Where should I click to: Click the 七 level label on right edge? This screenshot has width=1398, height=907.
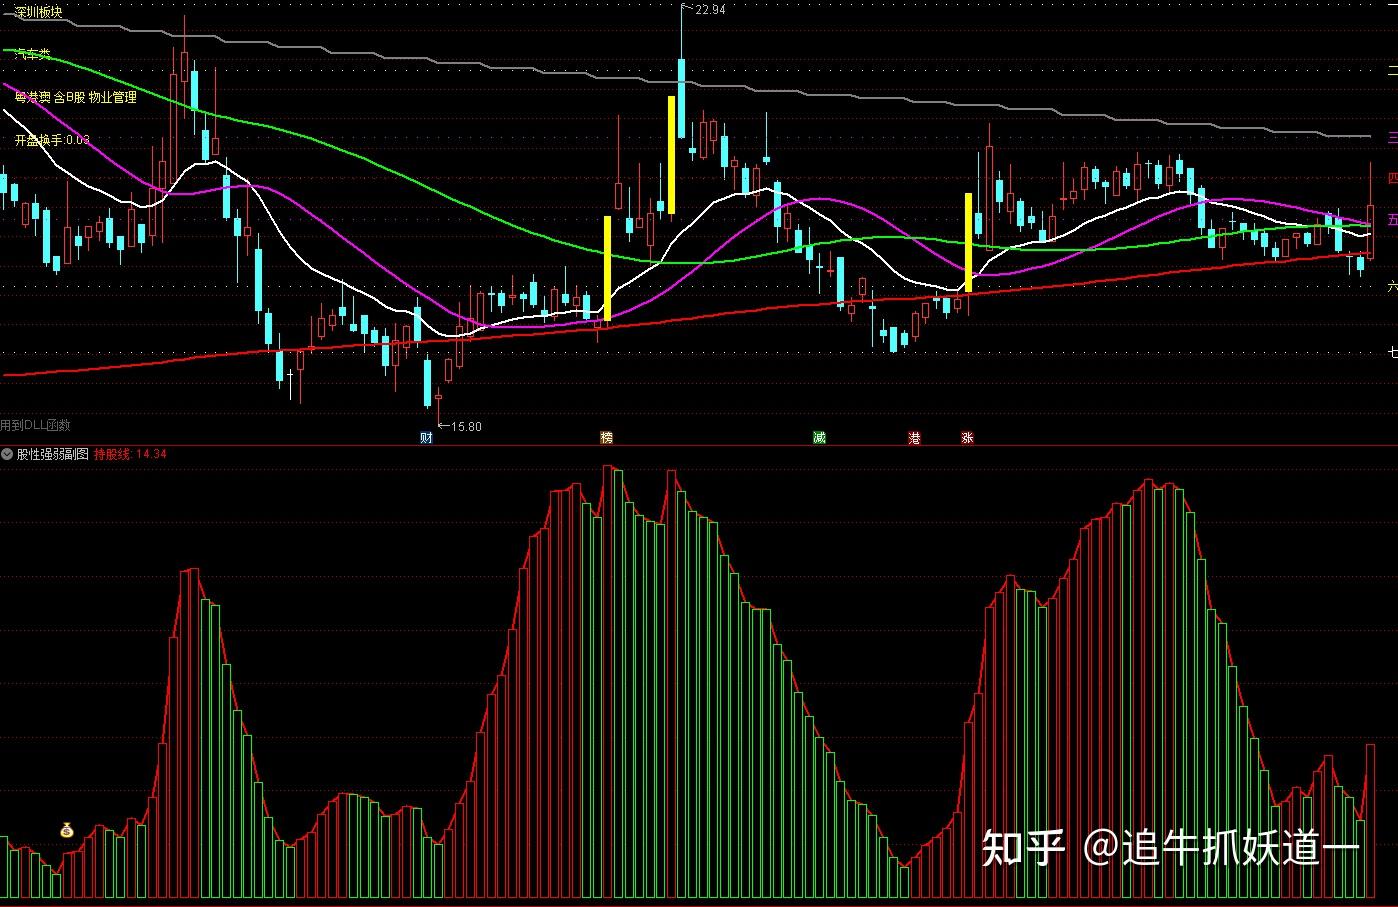click(1392, 352)
